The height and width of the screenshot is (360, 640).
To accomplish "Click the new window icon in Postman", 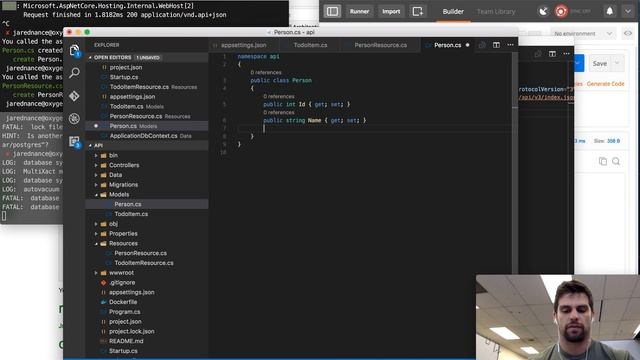I will point(418,11).
